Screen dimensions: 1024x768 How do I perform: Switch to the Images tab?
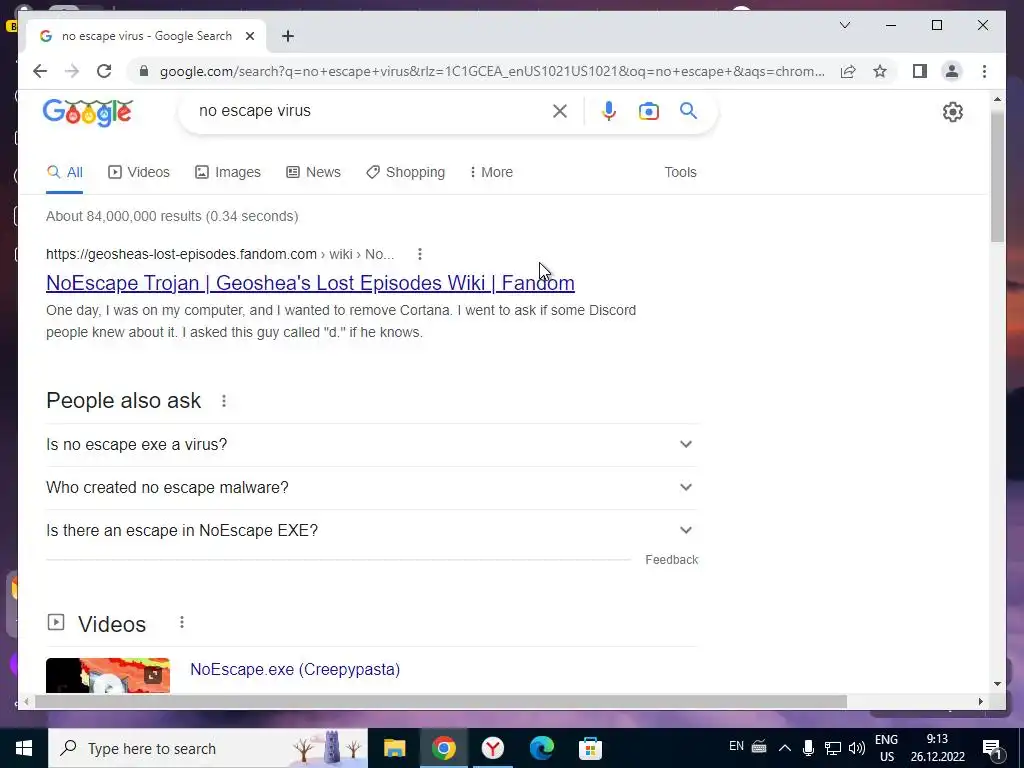pos(228,172)
